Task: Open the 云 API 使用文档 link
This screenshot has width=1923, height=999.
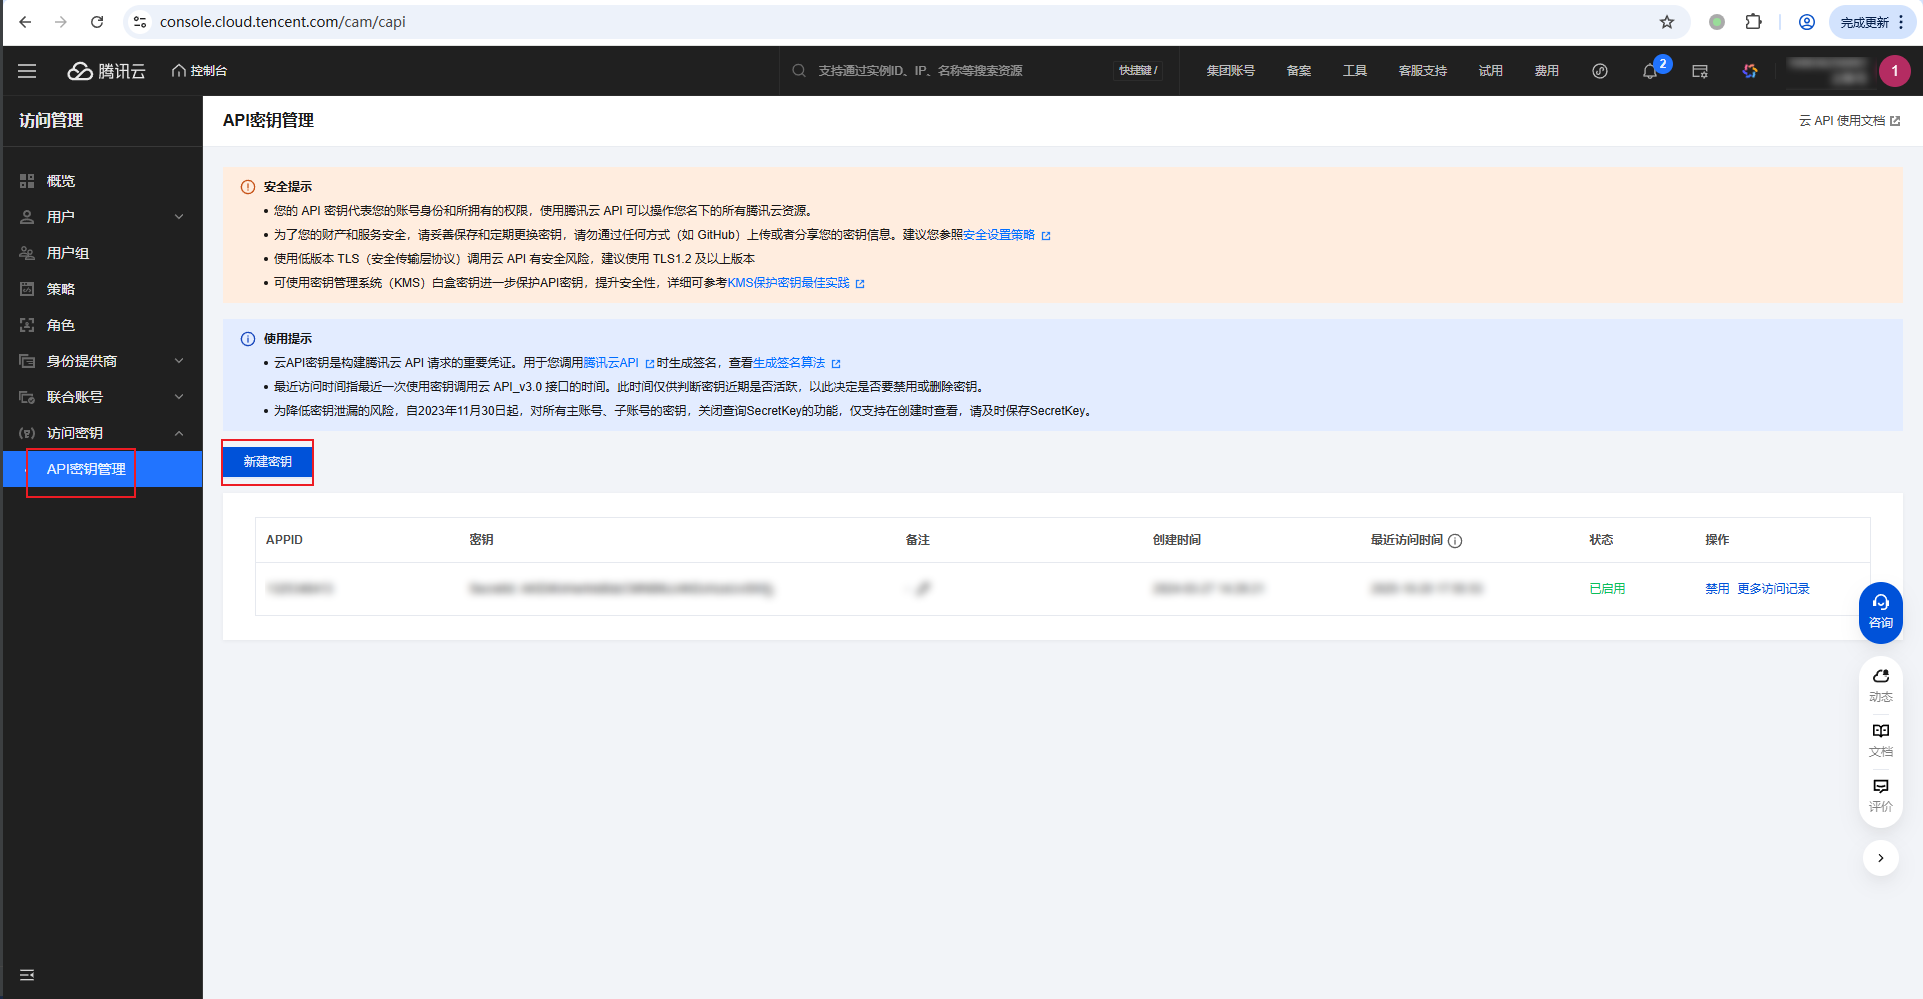Action: point(1849,121)
